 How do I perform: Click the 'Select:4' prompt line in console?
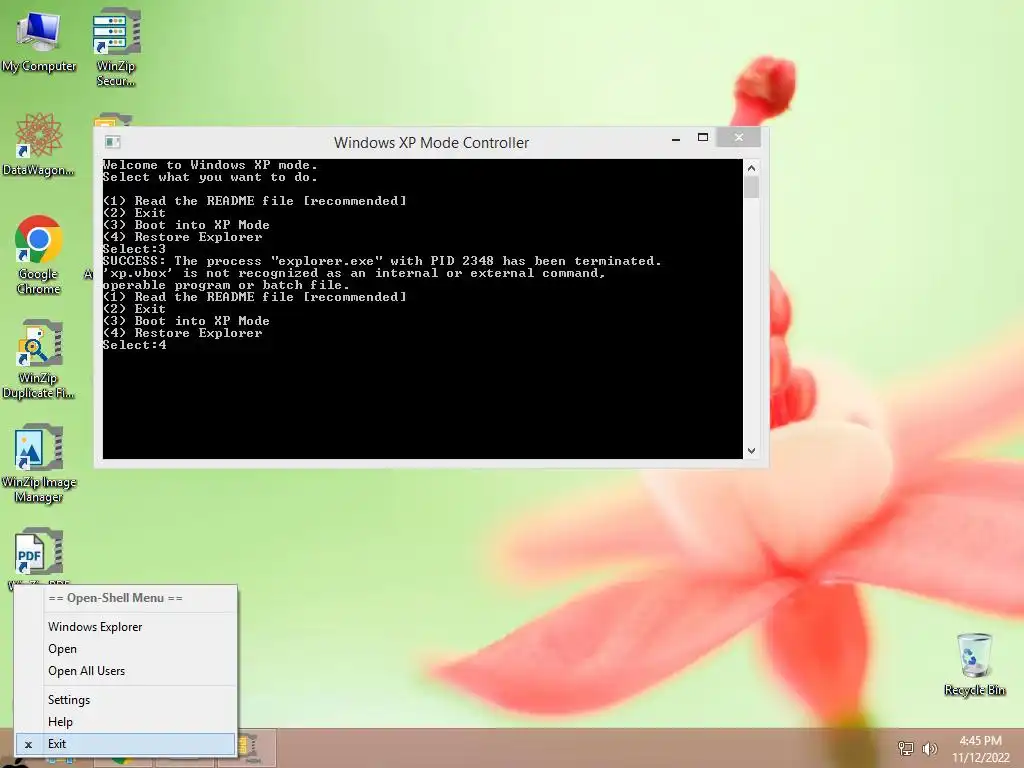(135, 345)
